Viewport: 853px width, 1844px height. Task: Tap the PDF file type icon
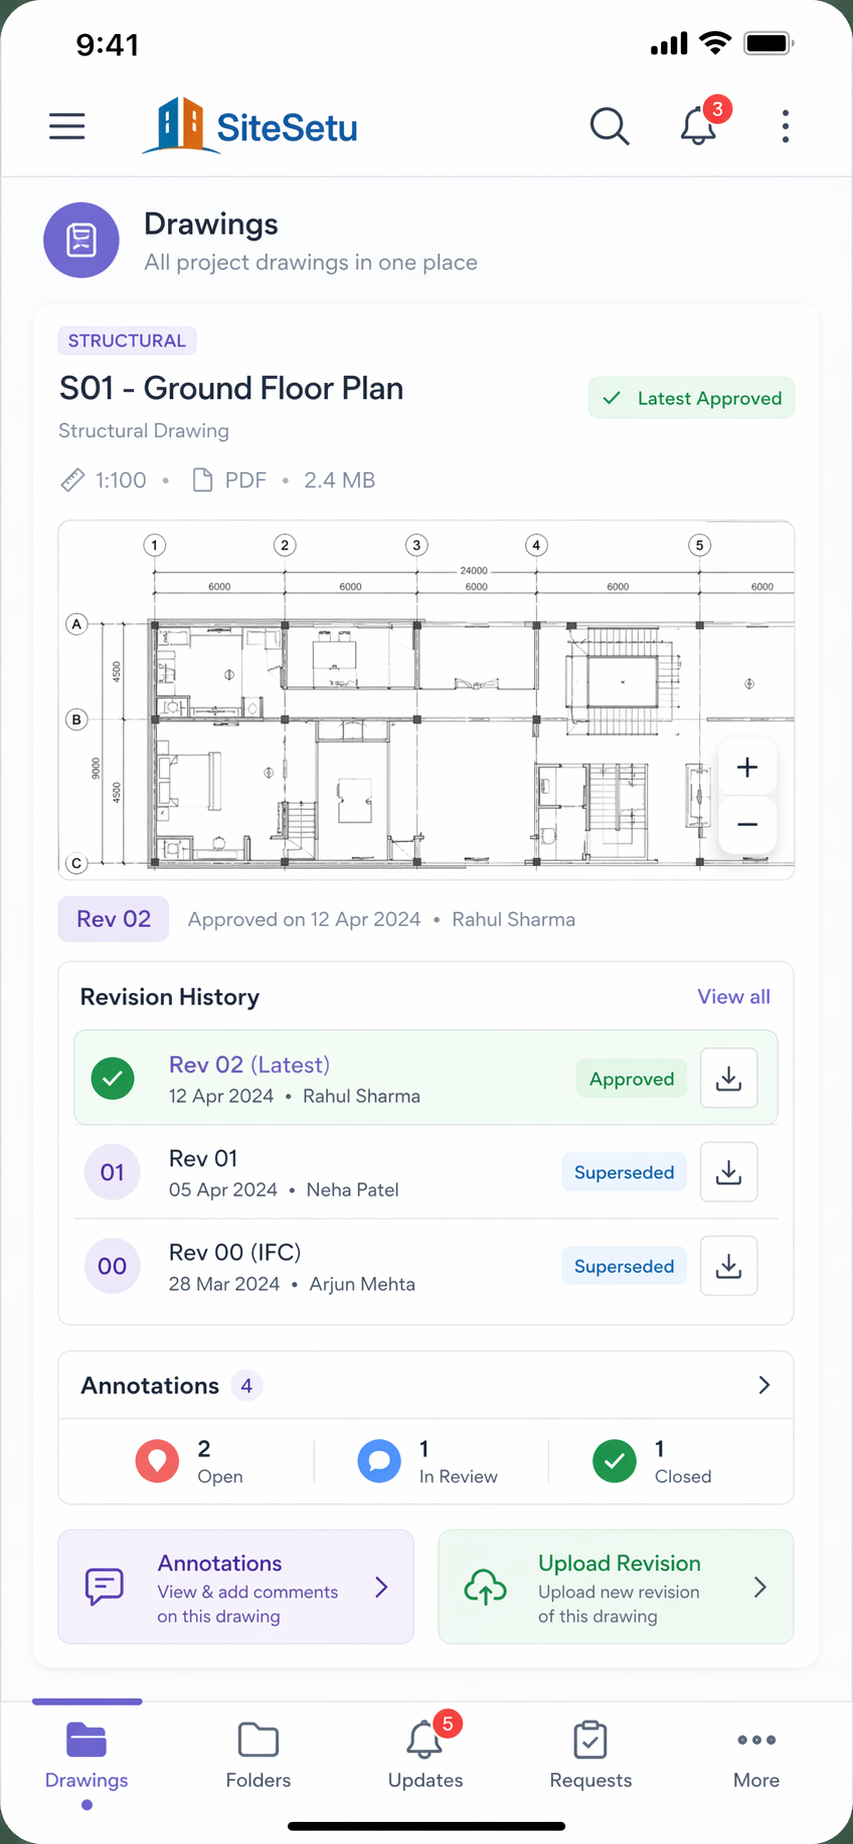click(202, 480)
